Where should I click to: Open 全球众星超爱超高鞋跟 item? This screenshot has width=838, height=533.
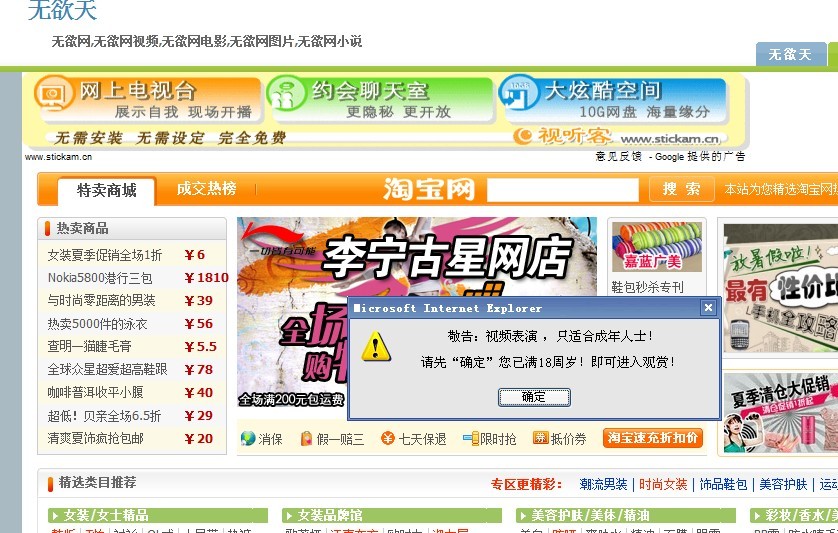click(107, 369)
